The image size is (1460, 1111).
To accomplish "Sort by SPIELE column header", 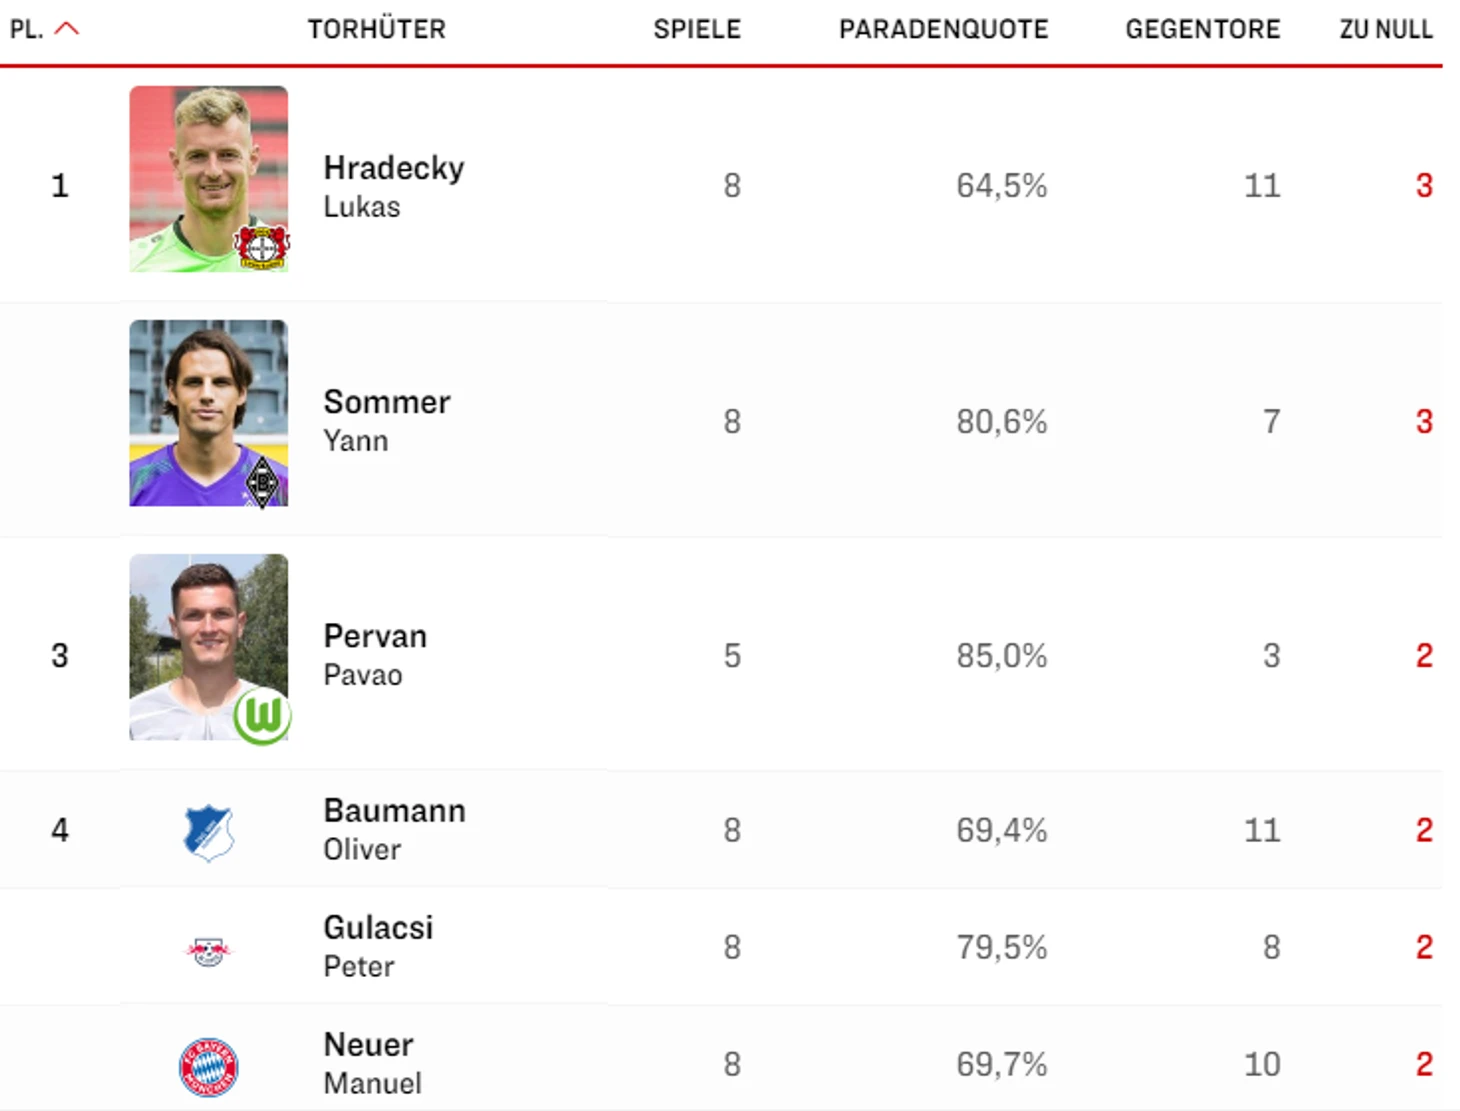I will tap(697, 30).
